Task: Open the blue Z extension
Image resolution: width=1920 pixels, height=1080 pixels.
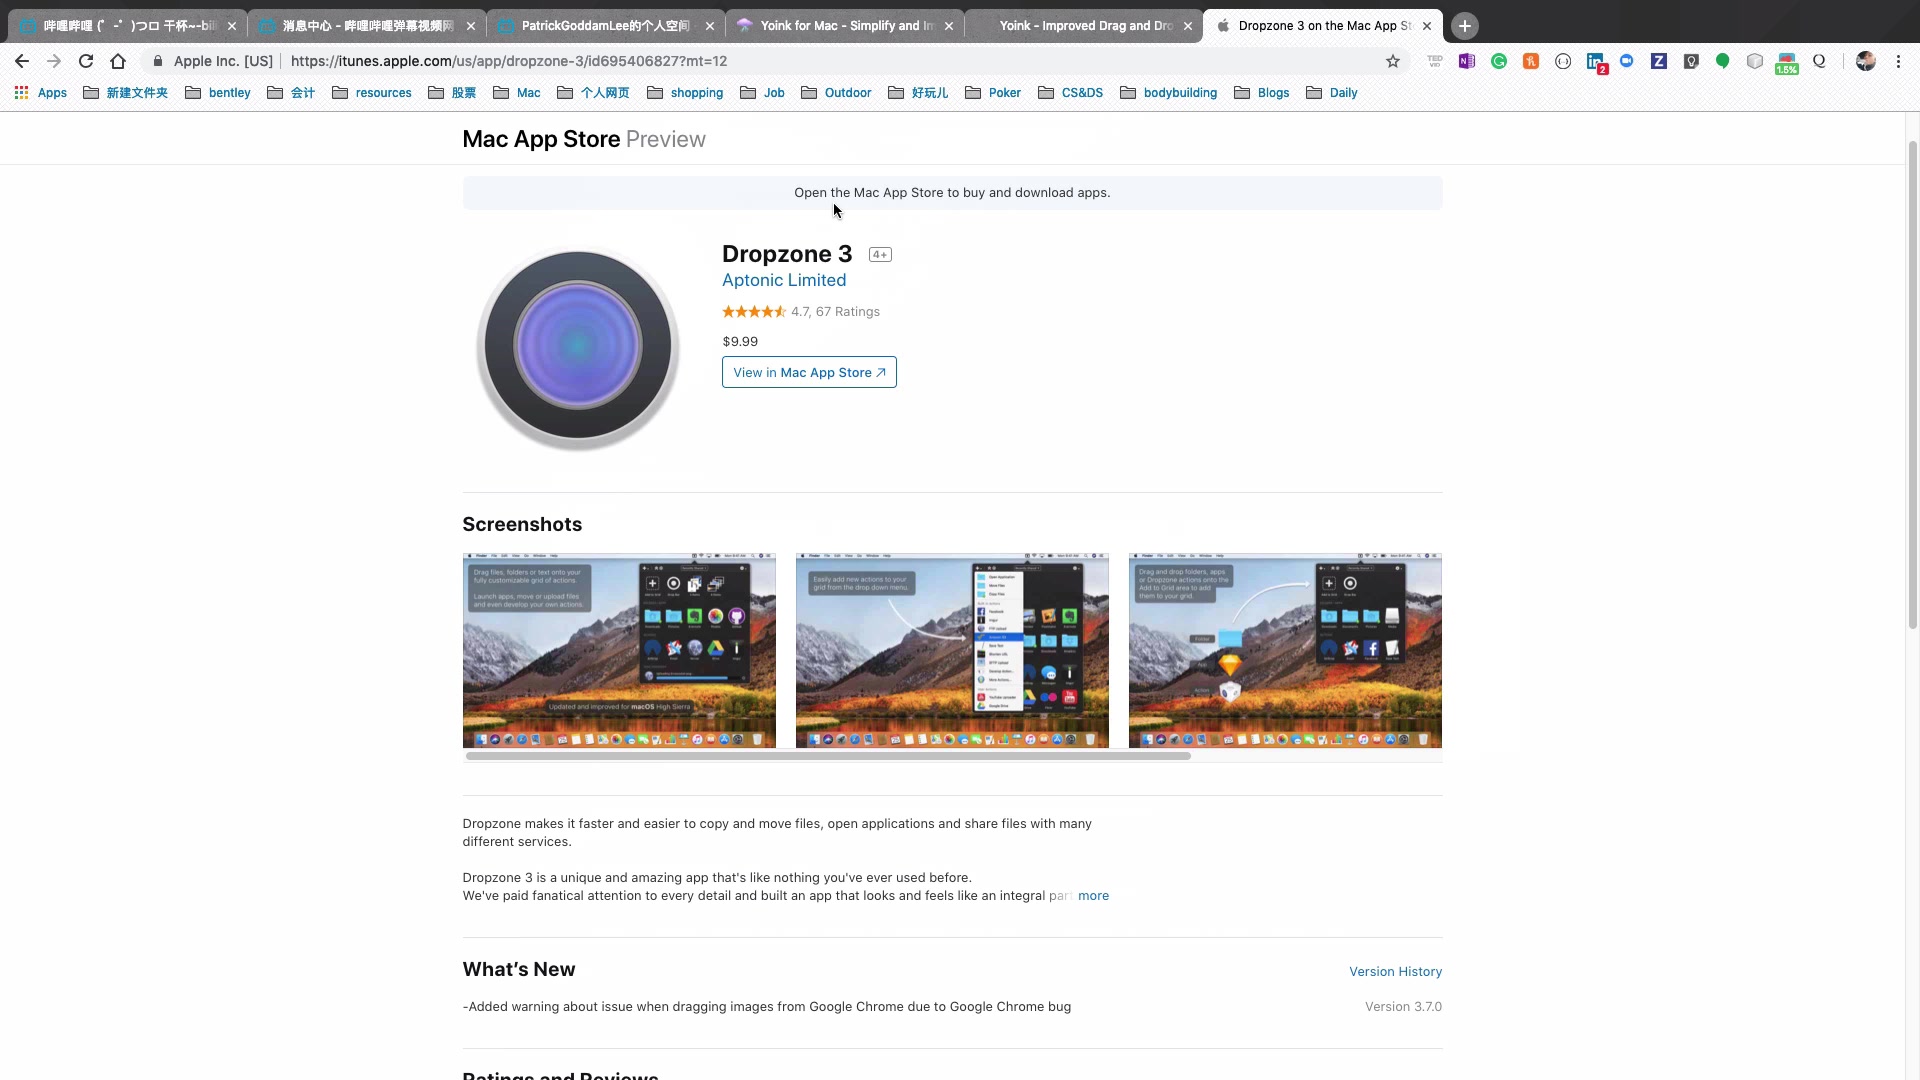Action: click(1659, 61)
